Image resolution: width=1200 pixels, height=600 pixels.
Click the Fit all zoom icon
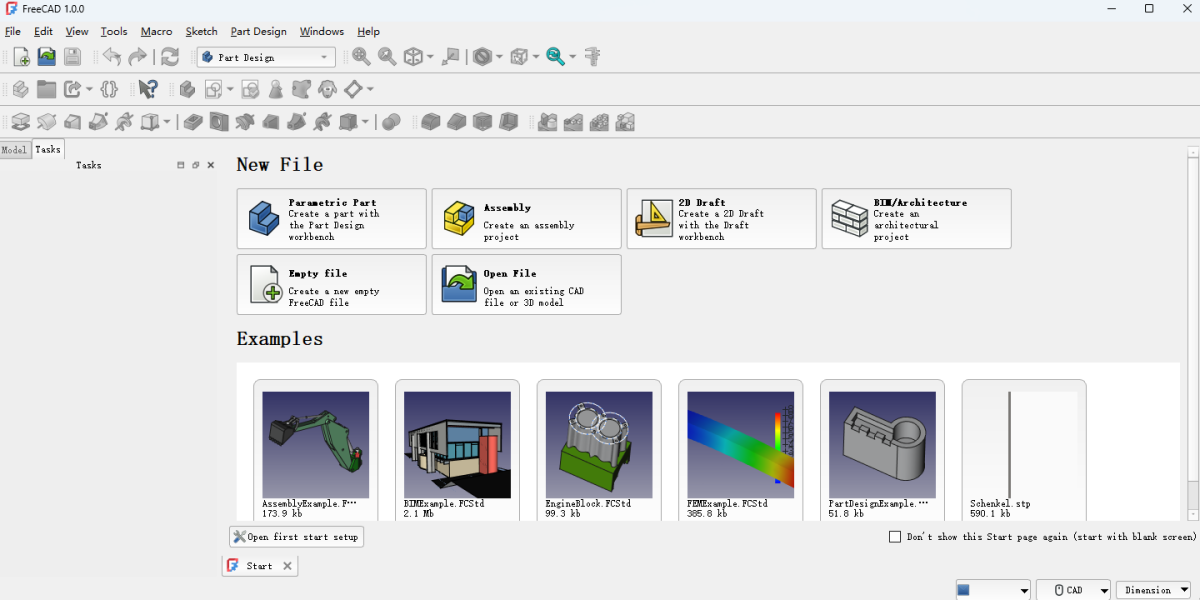tap(361, 57)
